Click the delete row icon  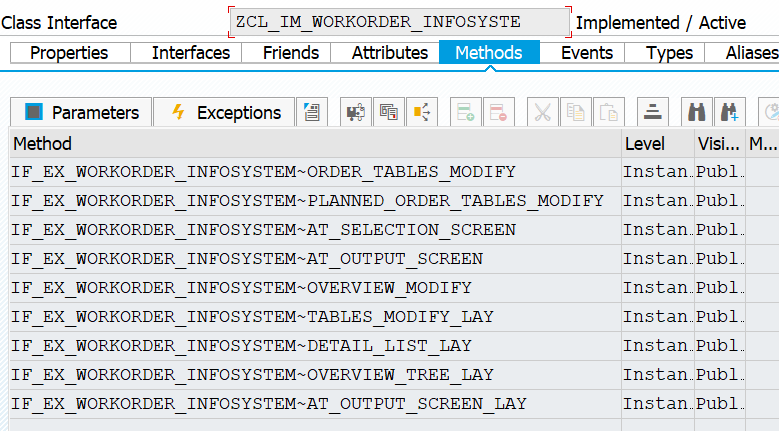[x=498, y=112]
